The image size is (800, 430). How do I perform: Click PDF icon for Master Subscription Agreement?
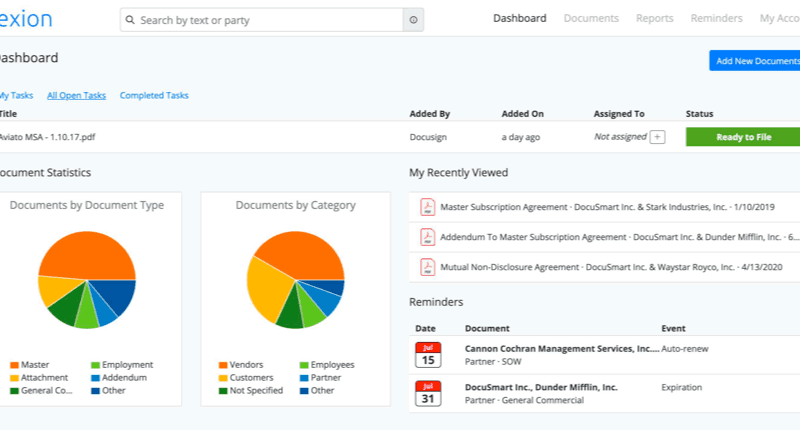coord(427,208)
